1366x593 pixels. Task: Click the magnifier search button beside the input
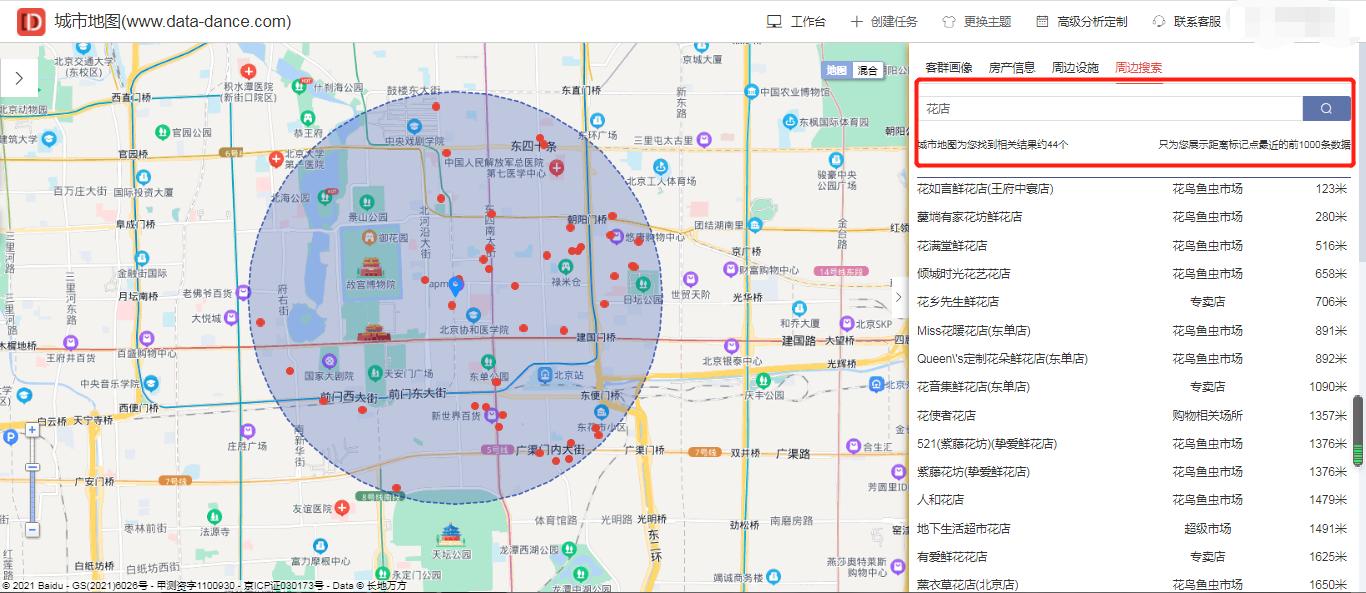tap(1326, 108)
